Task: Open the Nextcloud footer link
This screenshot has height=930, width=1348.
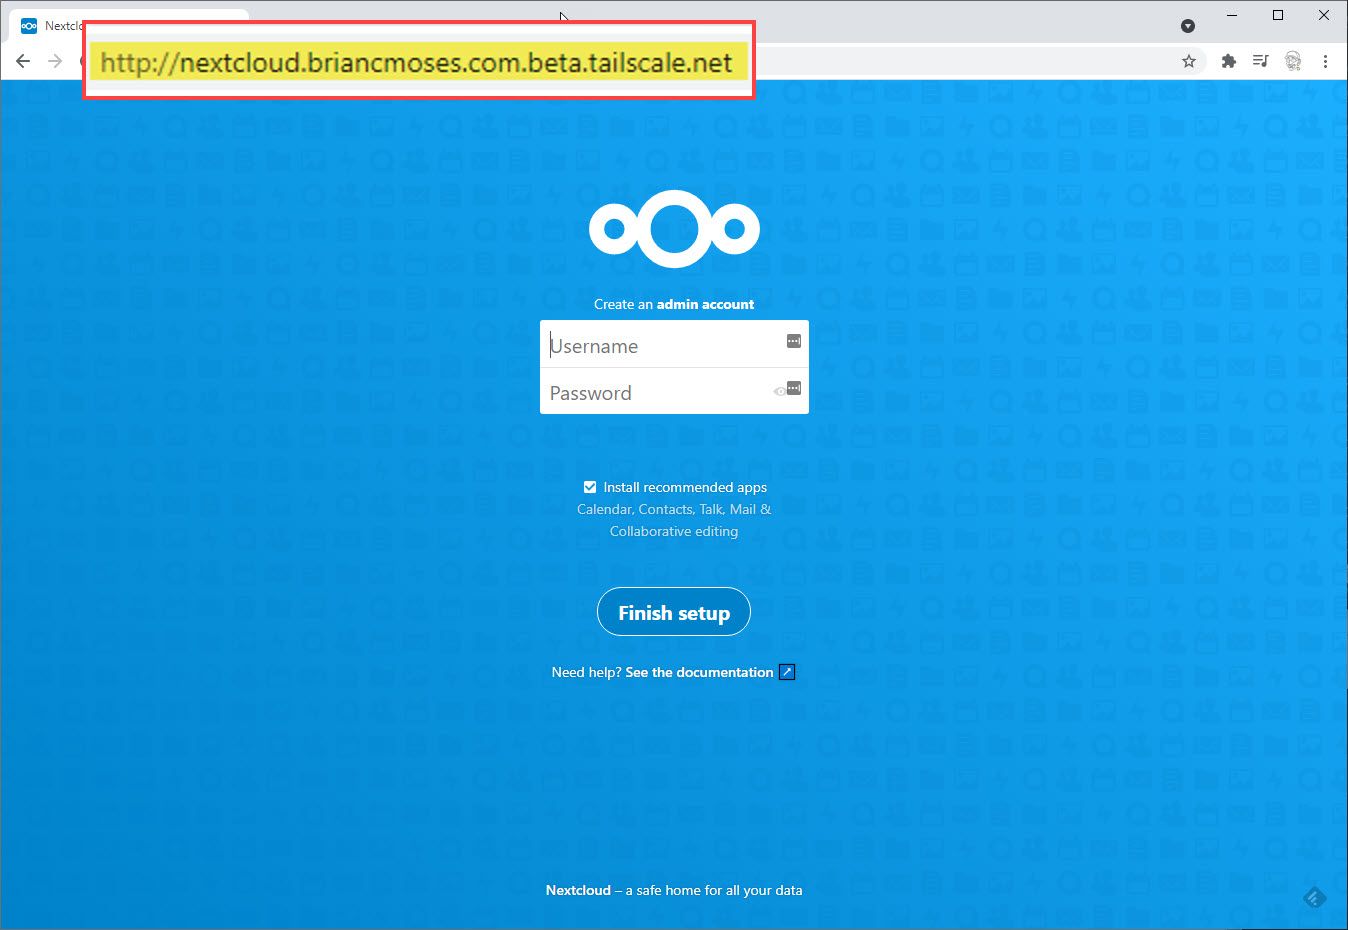Action: 578,890
